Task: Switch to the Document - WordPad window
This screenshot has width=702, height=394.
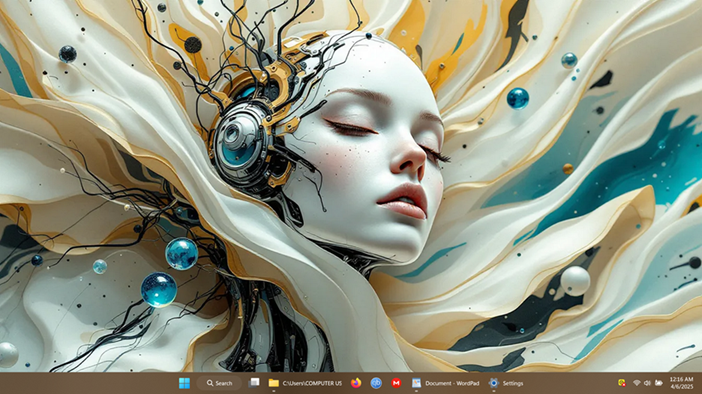Action: [x=452, y=383]
